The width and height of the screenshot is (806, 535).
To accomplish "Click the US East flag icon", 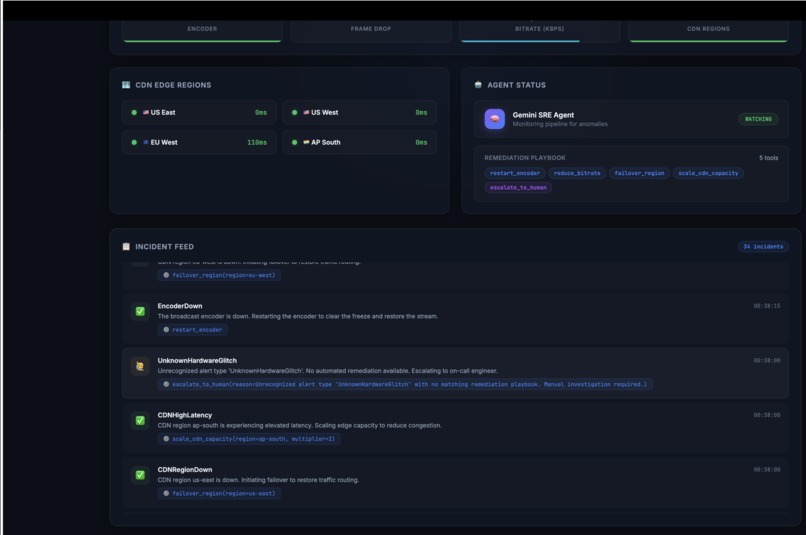I will 146,112.
